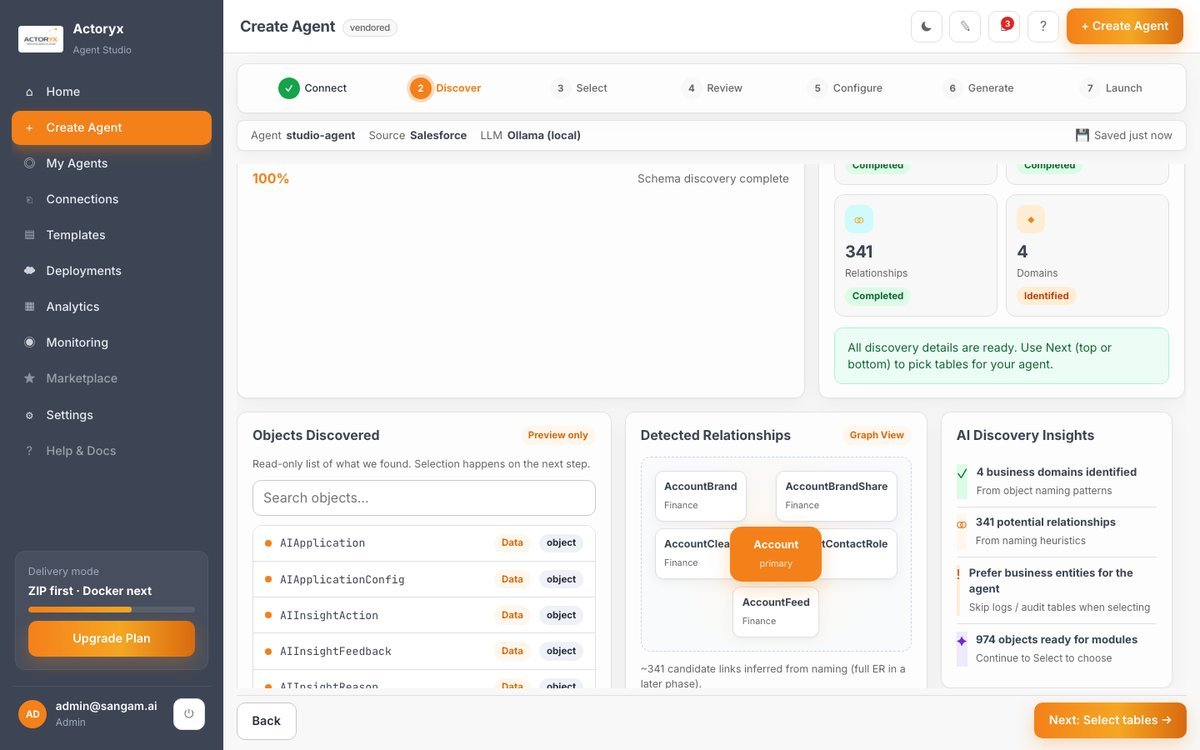Go to Generate step 6
1200x750 pixels.
tap(978, 88)
